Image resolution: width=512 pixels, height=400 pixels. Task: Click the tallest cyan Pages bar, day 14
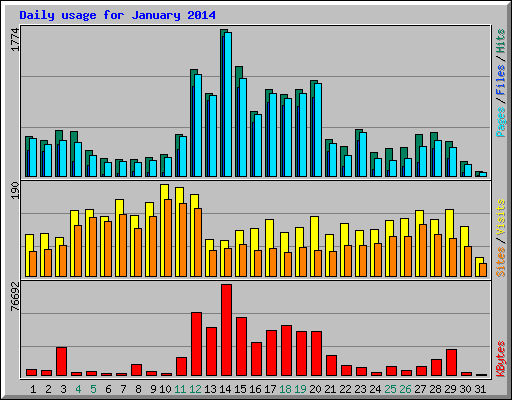pos(228,104)
